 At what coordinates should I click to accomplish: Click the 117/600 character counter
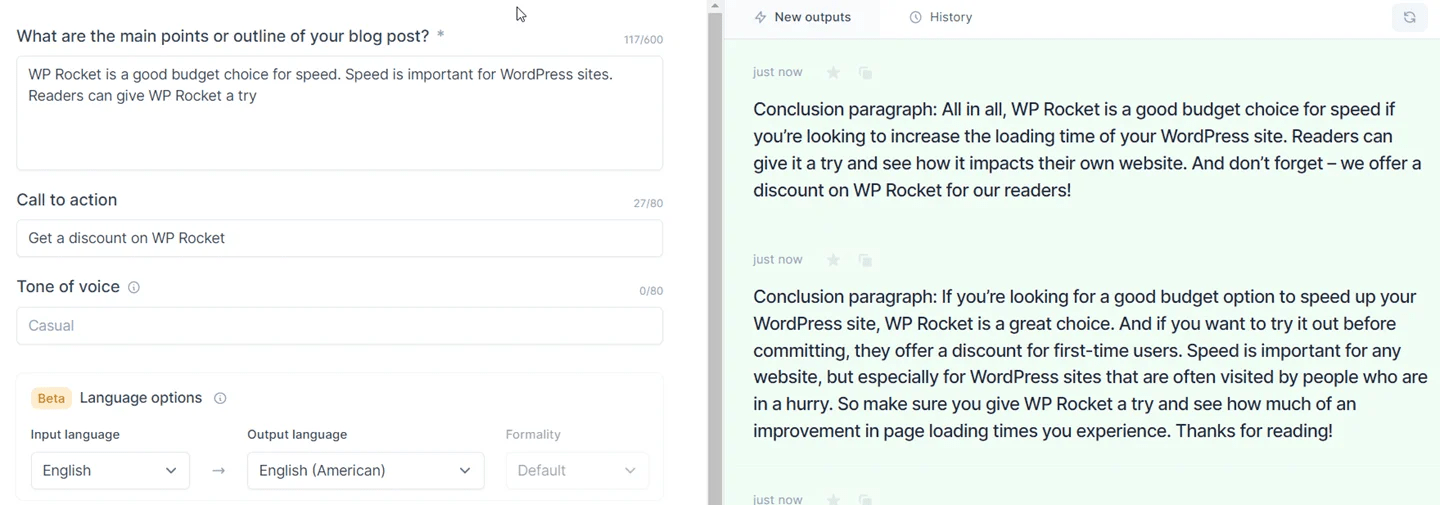coord(643,40)
